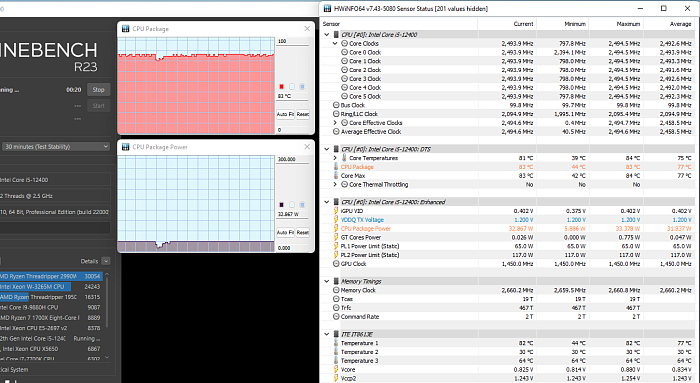The height and width of the screenshot is (383, 700).
Task: Click the chip icon of ITE IT8613E group
Action: (x=336, y=334)
